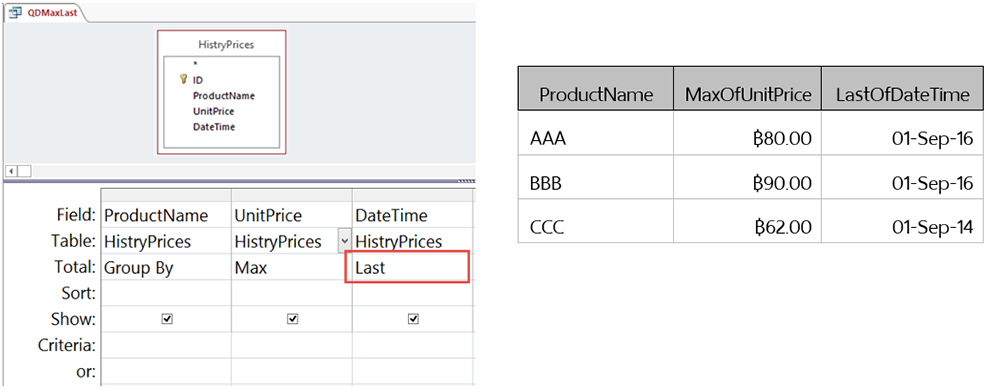Select ProductName field in HistryPrices table box
Image resolution: width=1000 pixels, height=389 pixels.
click(x=224, y=96)
